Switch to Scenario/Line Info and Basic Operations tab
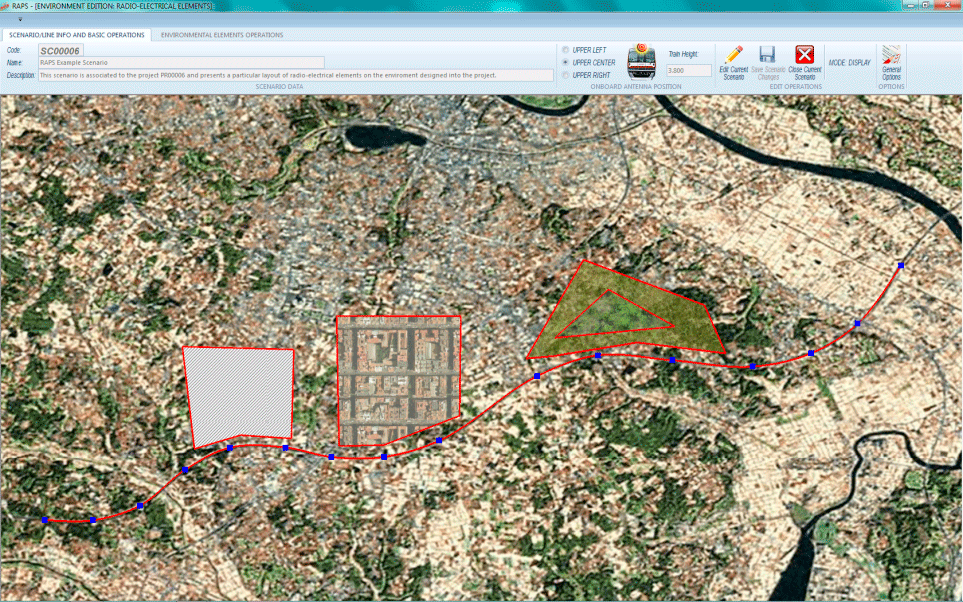This screenshot has height=602, width=963. click(x=76, y=35)
